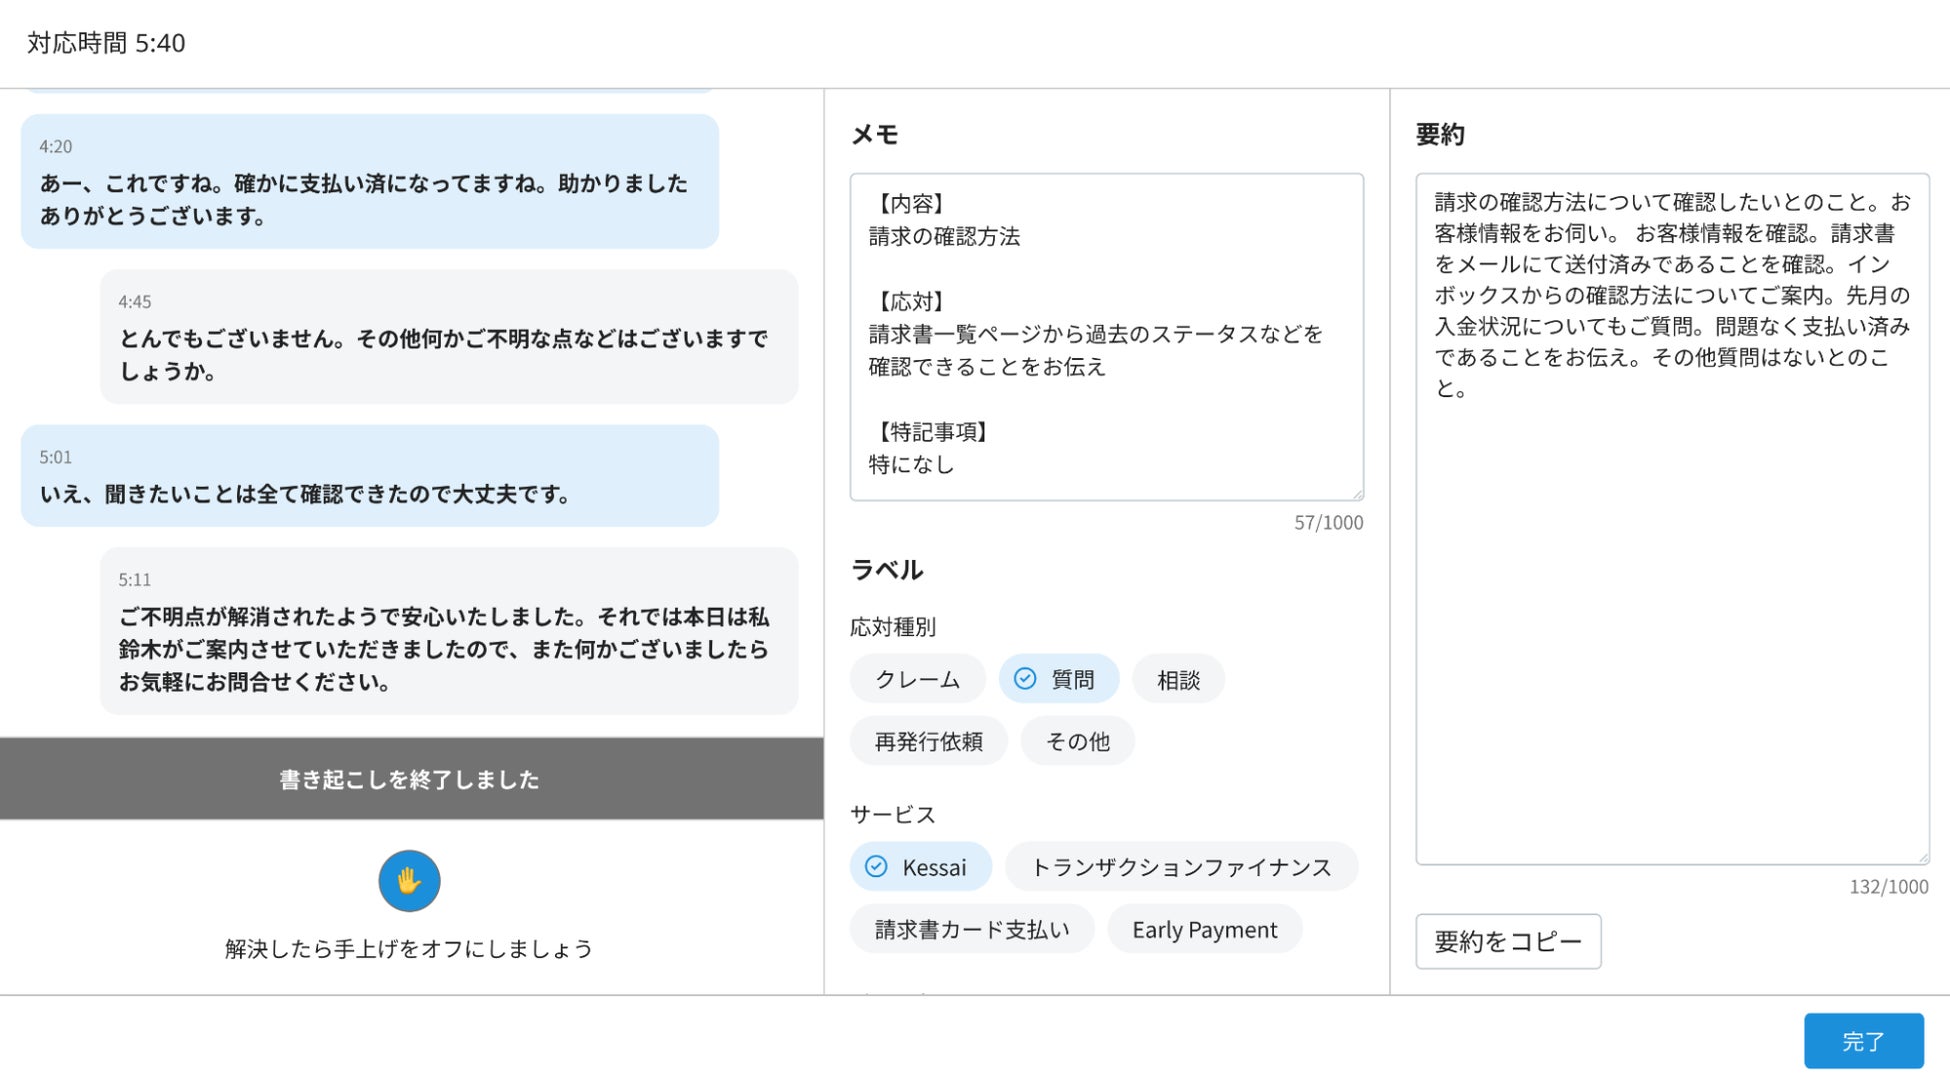Viewport: 1950px width, 1084px height.
Task: Click the blue 完了 button
Action: pyautogui.click(x=1863, y=1041)
